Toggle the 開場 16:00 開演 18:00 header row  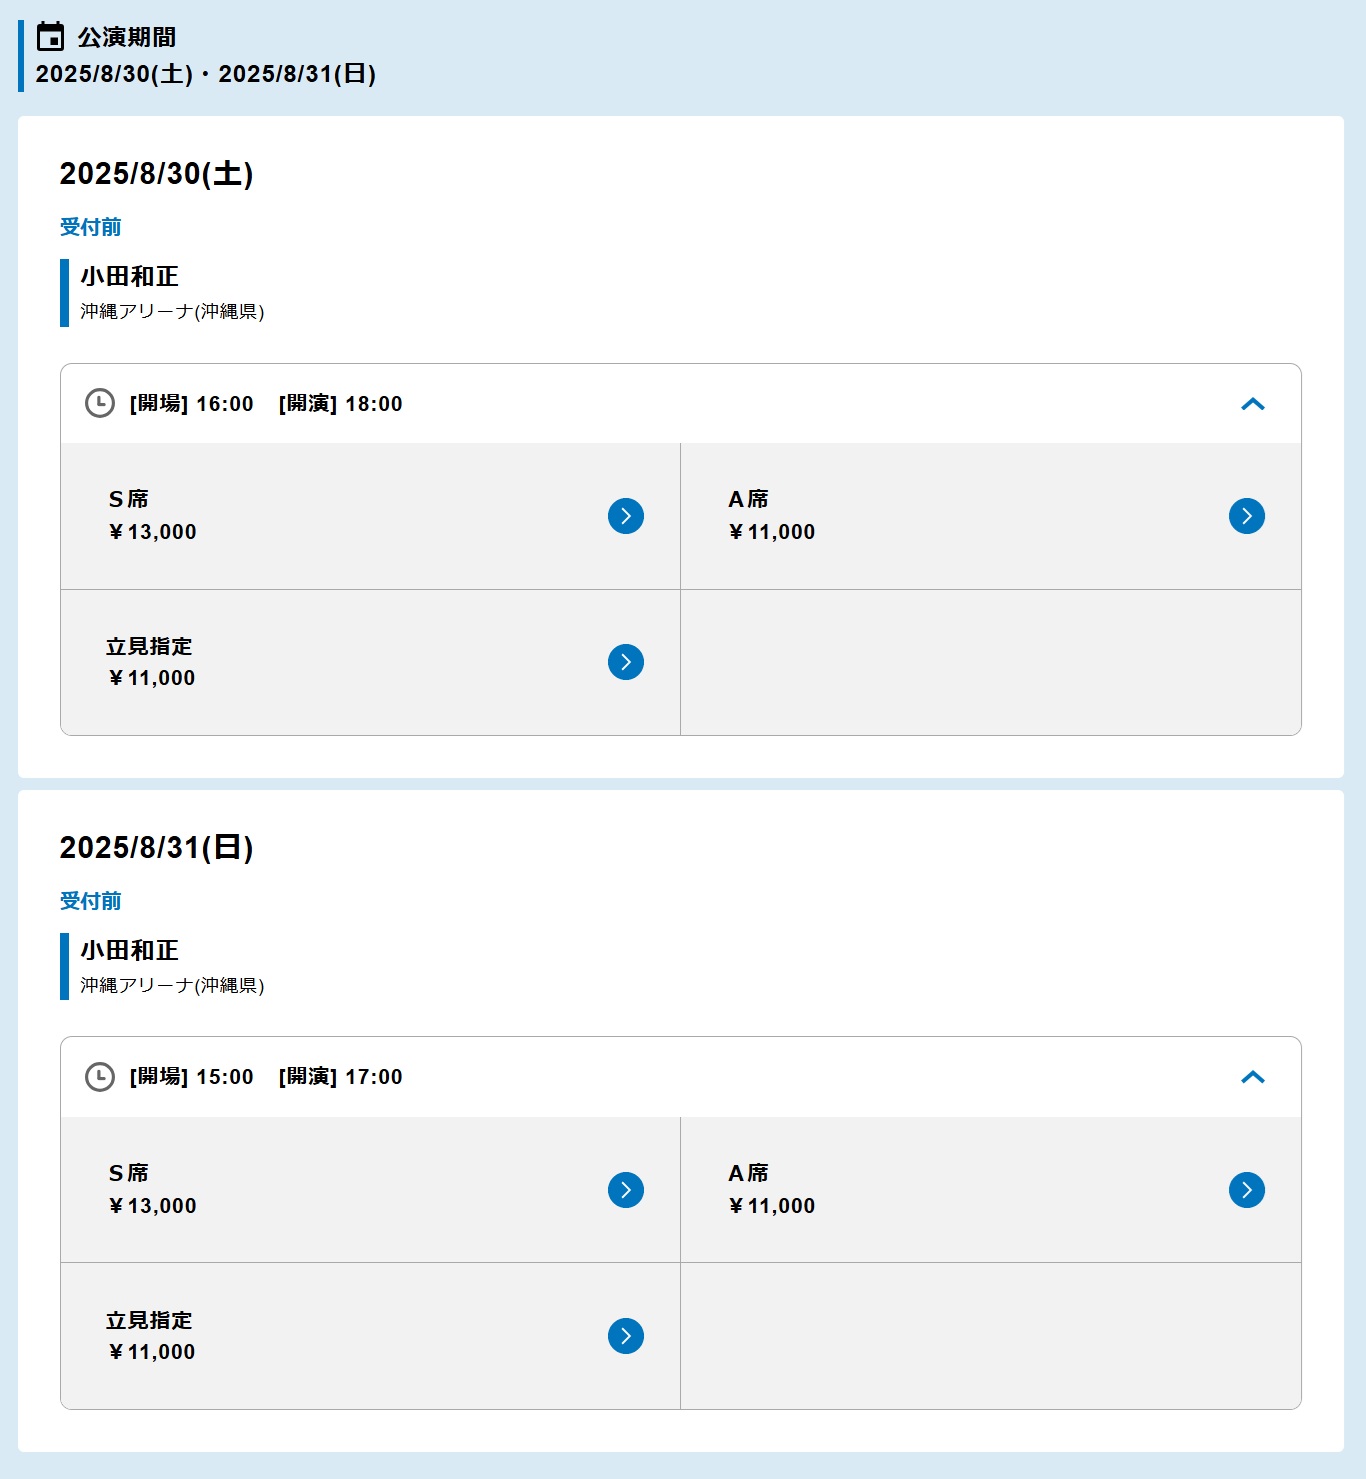click(681, 404)
